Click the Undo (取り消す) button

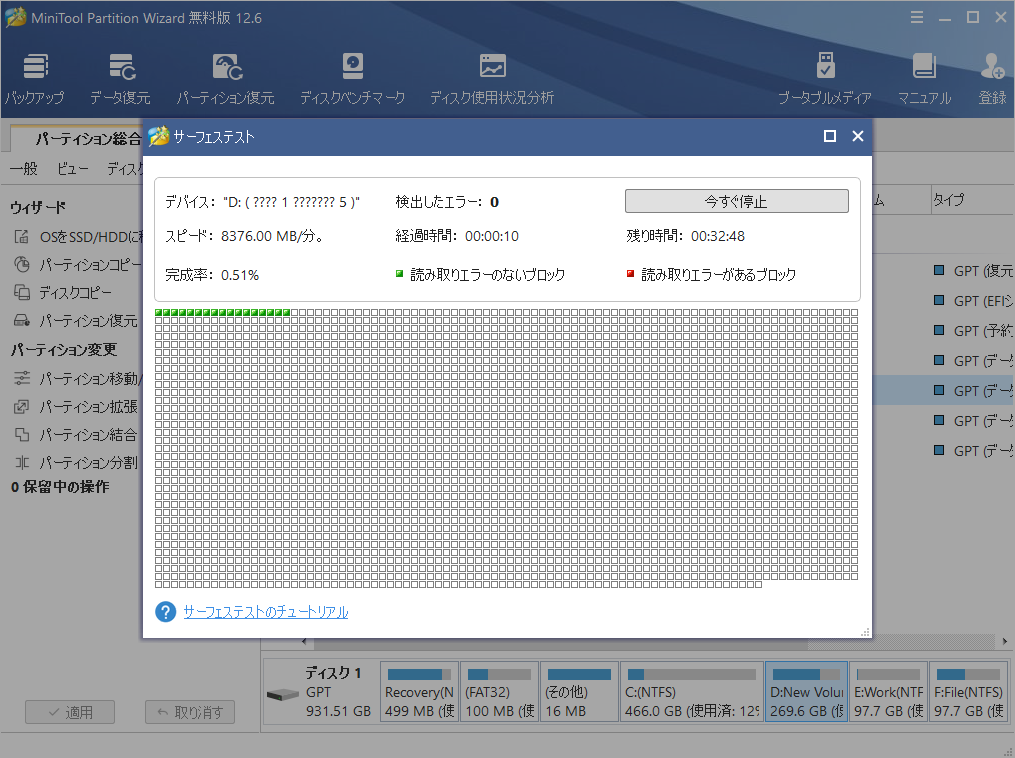coord(190,712)
